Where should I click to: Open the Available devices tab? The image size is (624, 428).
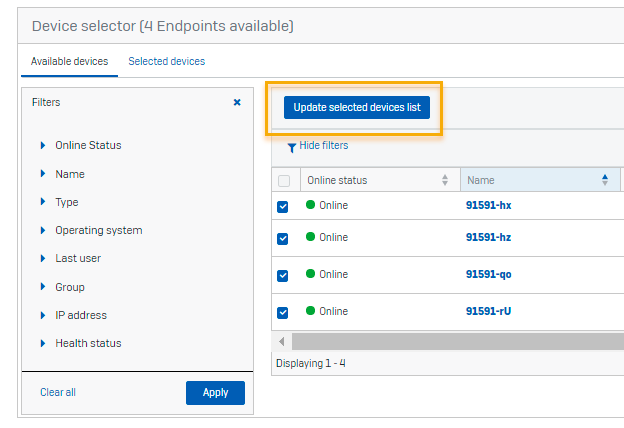[69, 61]
